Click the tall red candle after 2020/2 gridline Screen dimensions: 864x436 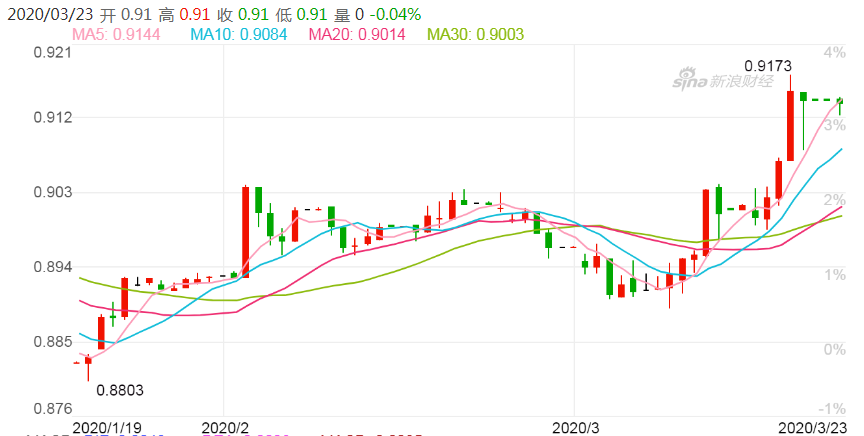[x=246, y=232]
